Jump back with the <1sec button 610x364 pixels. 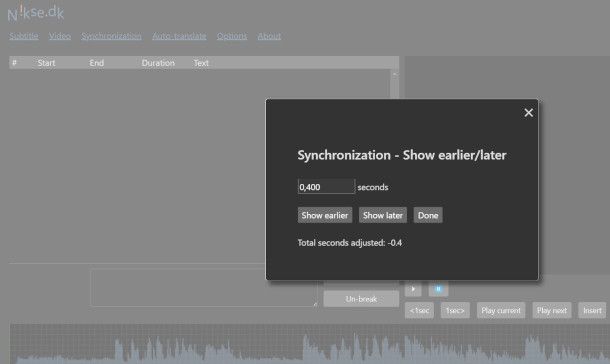pyautogui.click(x=419, y=310)
